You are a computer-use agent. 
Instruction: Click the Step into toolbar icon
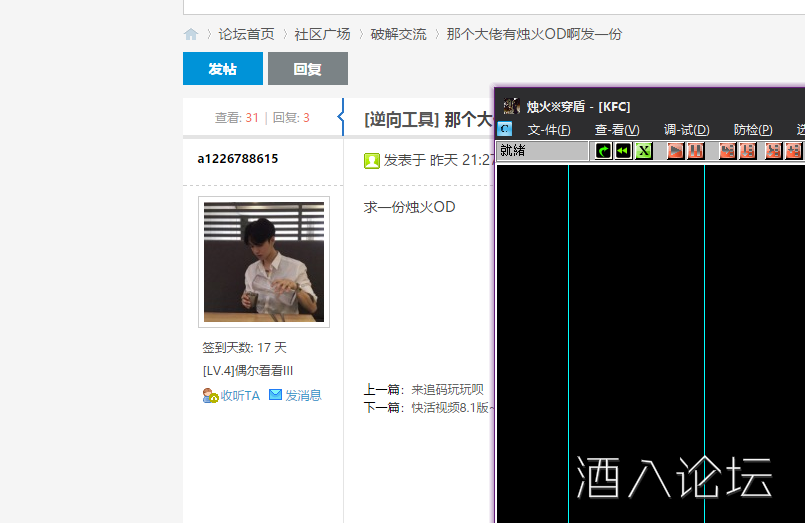pos(727,151)
